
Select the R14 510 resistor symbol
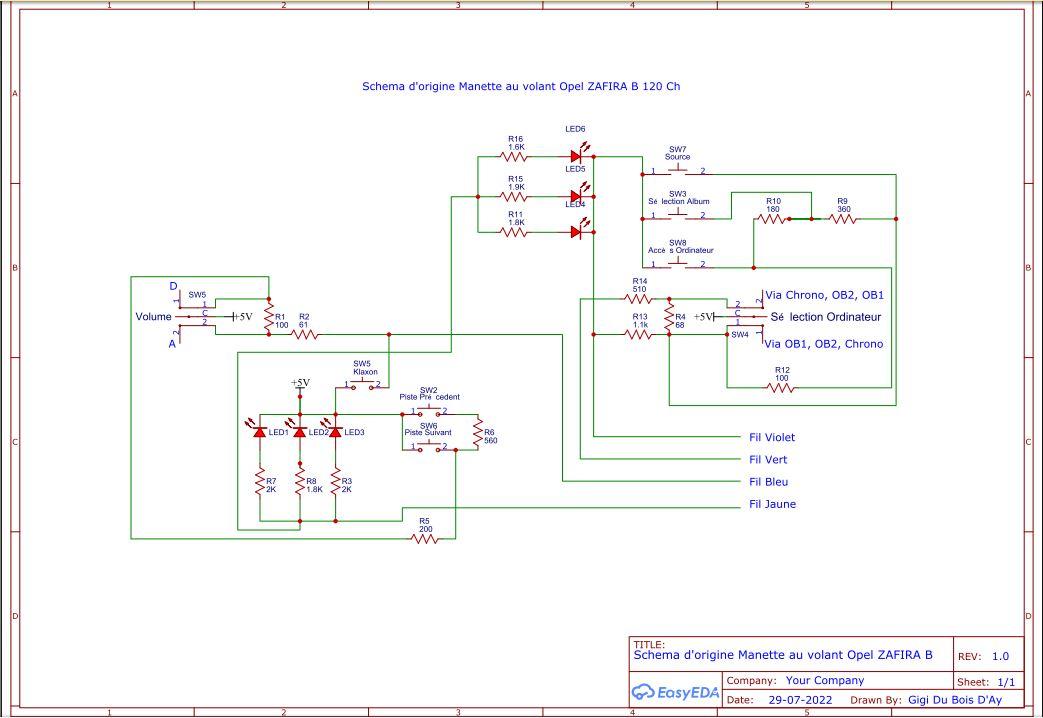click(639, 299)
